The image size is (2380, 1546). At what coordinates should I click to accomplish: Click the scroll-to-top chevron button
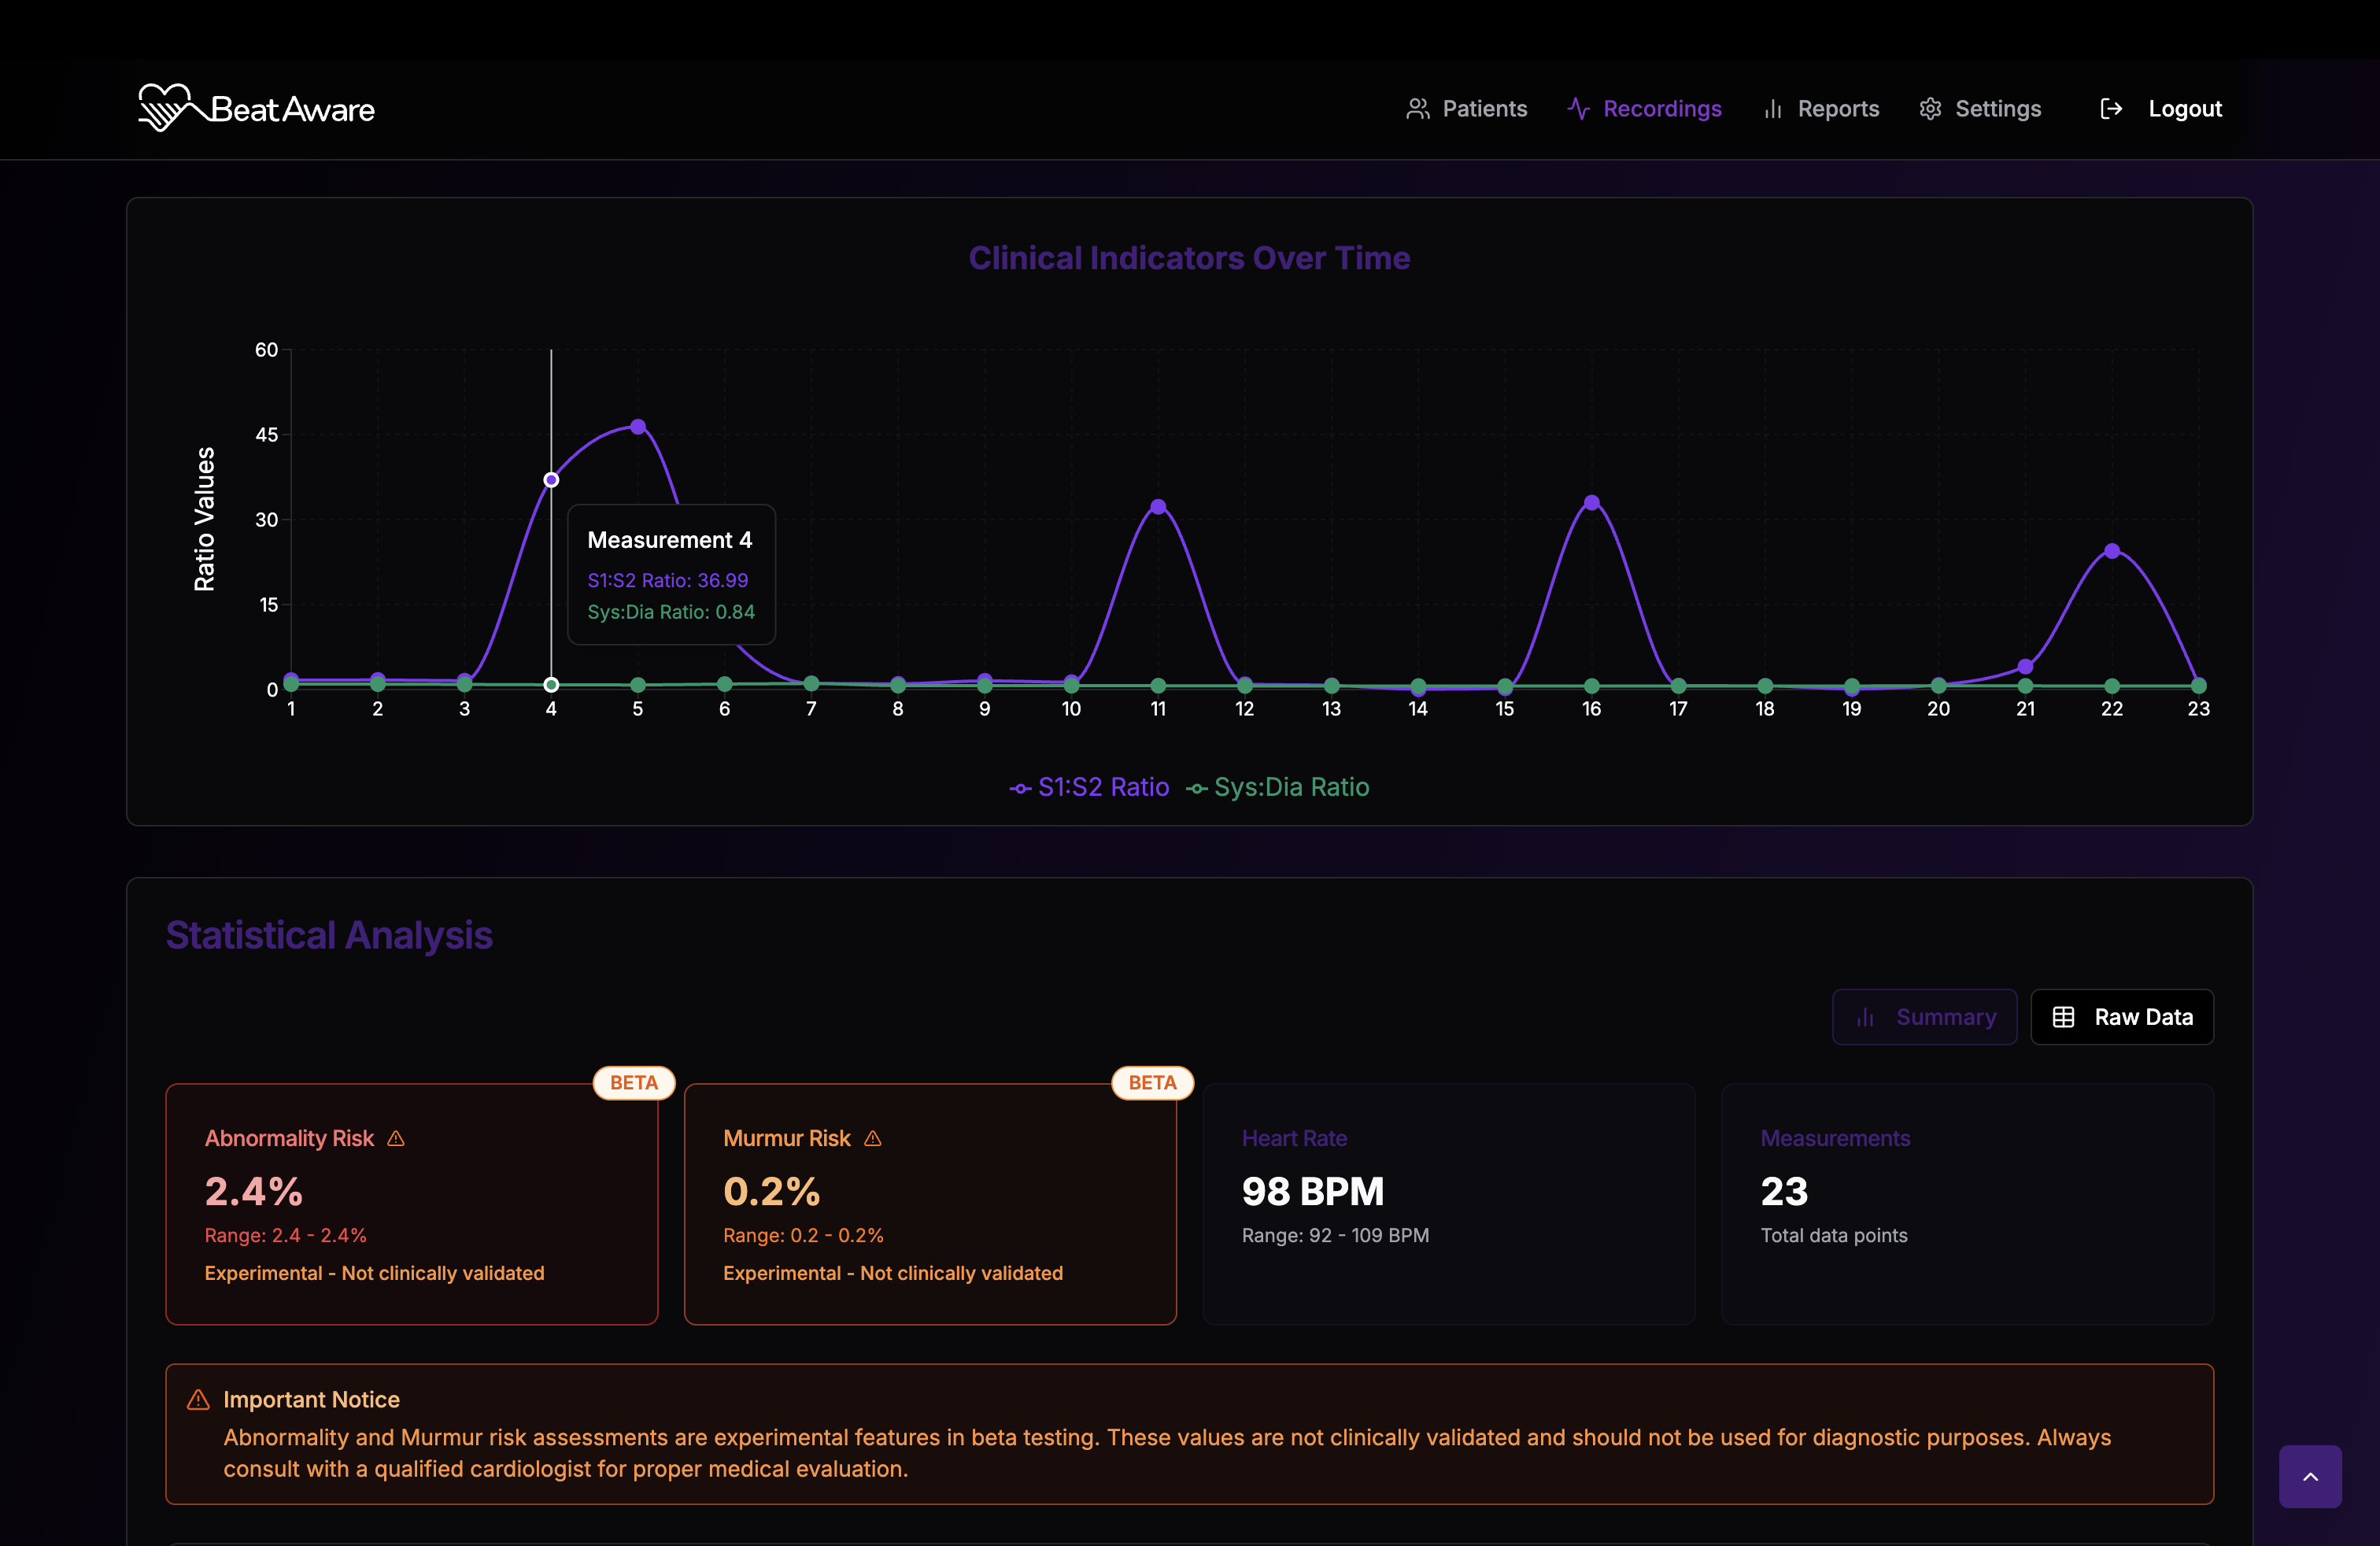(2310, 1476)
